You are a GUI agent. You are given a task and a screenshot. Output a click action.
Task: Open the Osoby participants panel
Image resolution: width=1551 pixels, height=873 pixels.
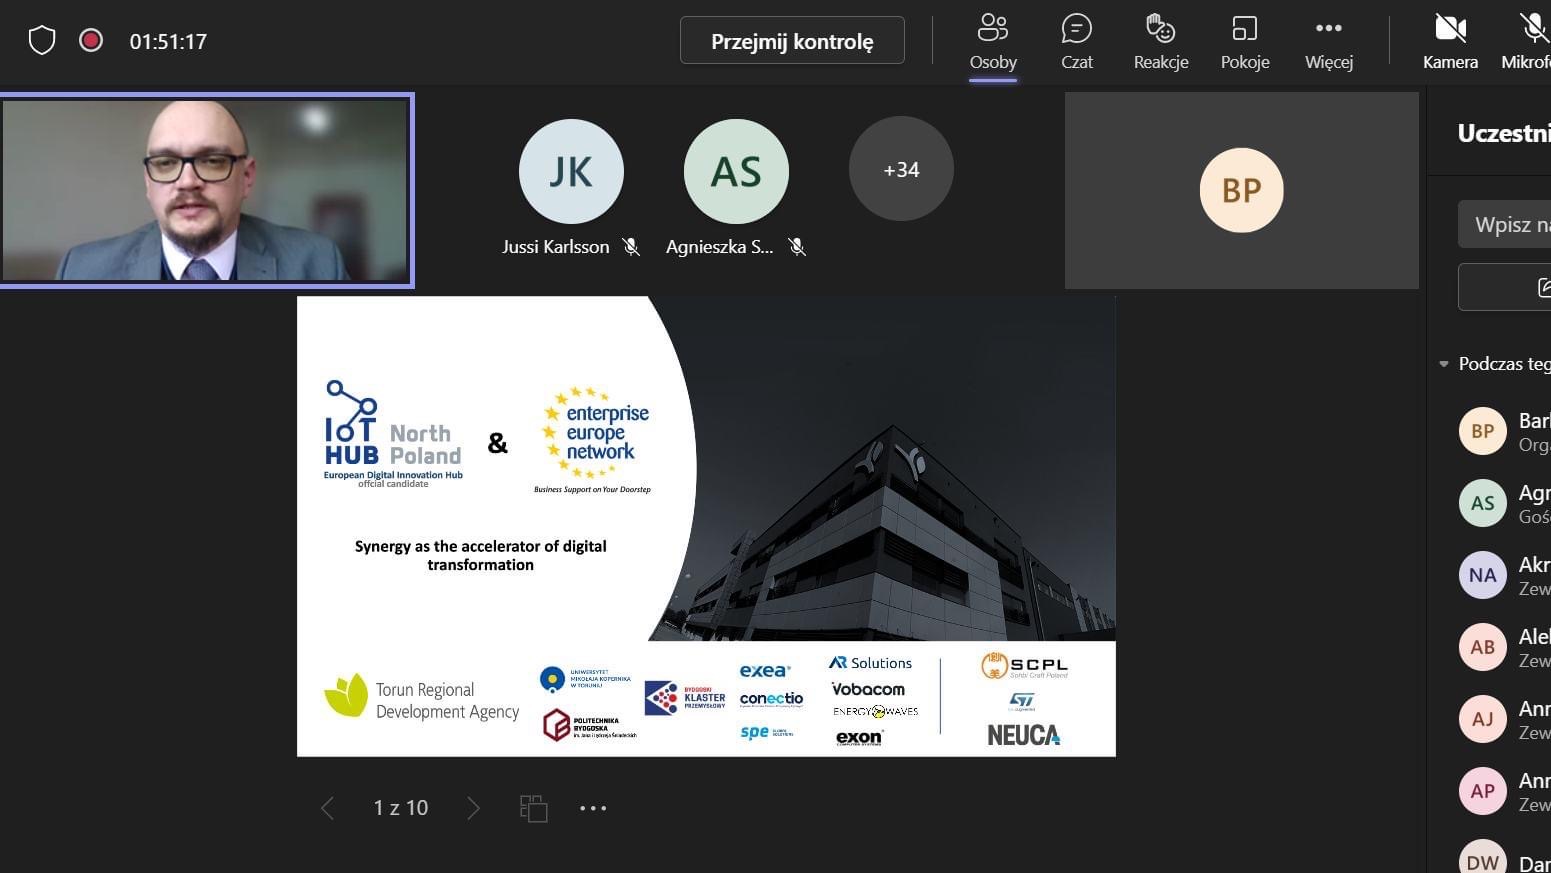992,42
